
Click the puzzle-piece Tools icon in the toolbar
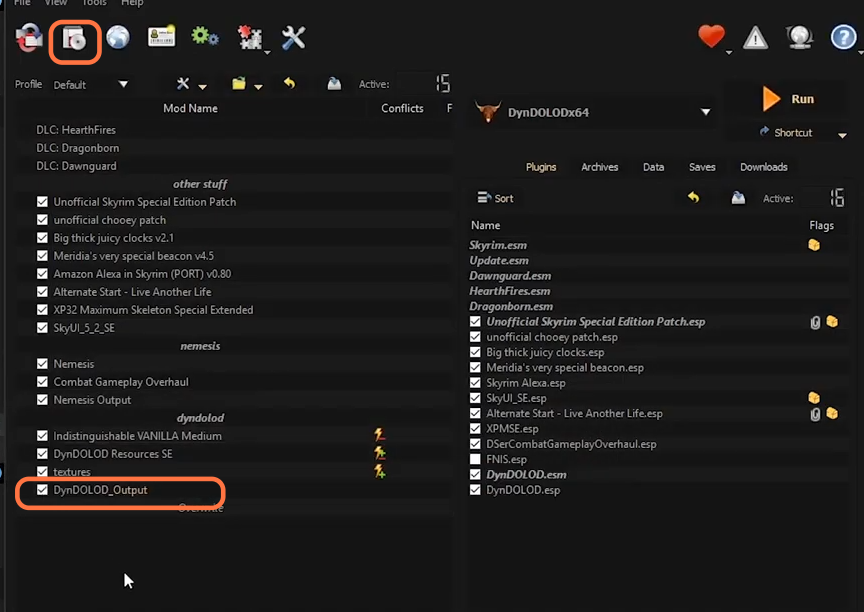pos(250,38)
